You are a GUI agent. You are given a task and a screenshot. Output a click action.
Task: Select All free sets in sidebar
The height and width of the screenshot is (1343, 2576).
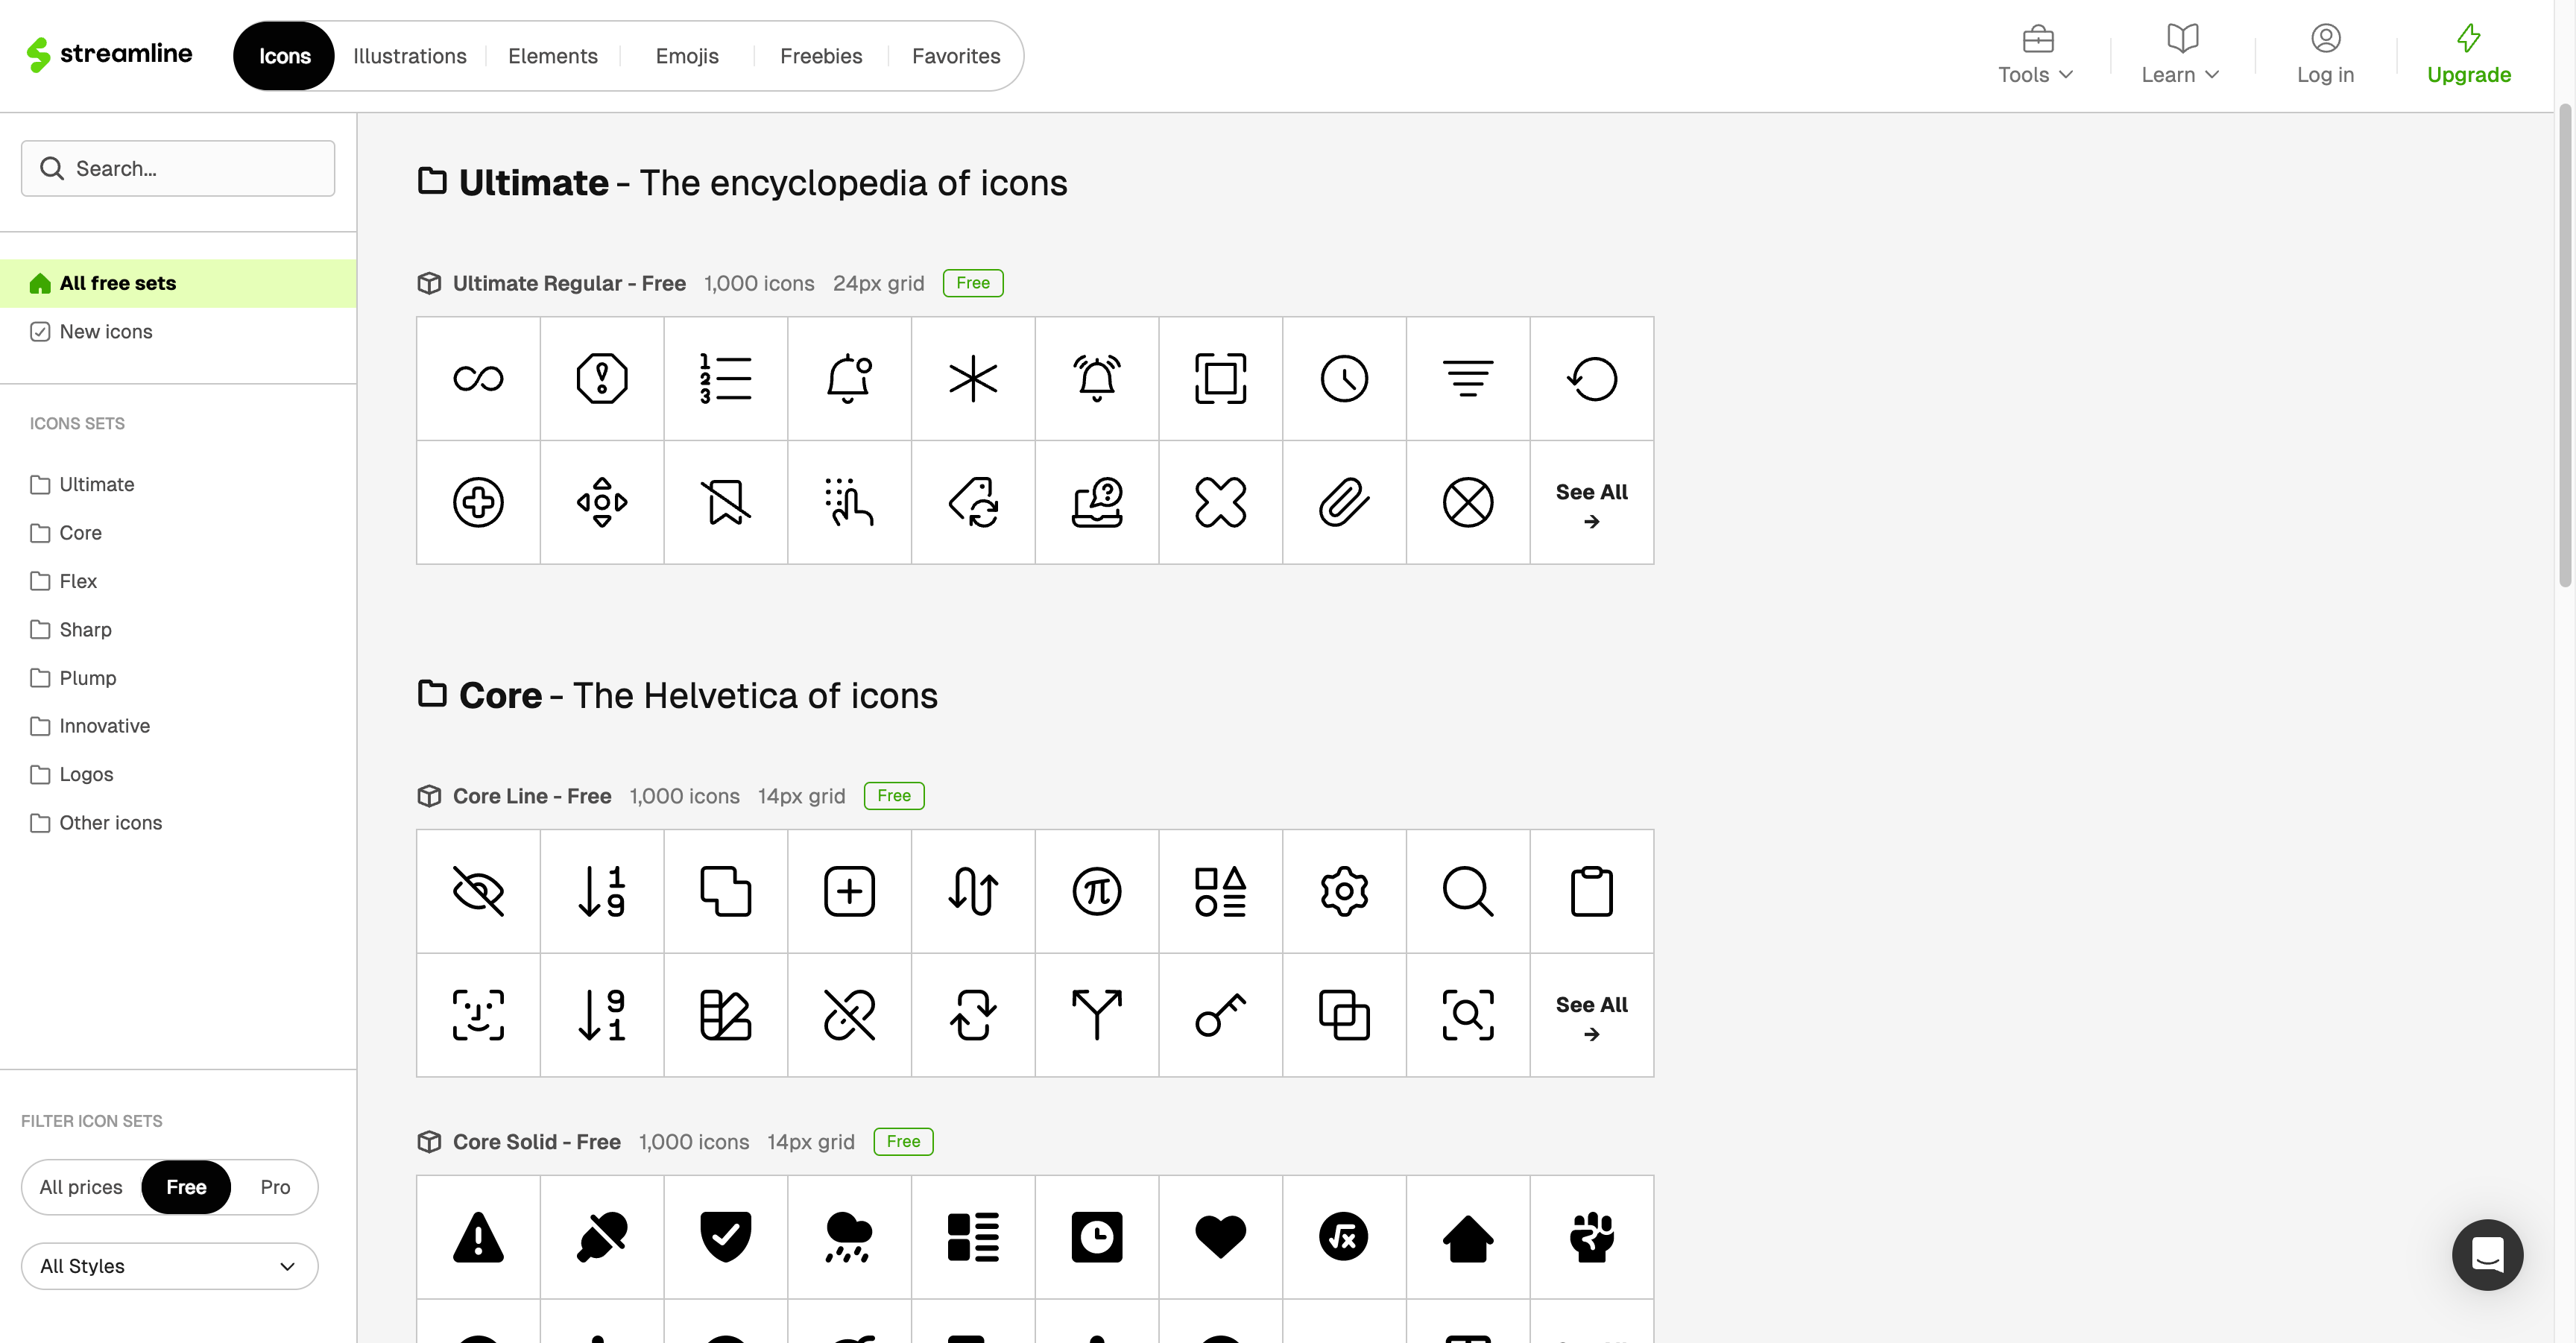[x=178, y=284]
